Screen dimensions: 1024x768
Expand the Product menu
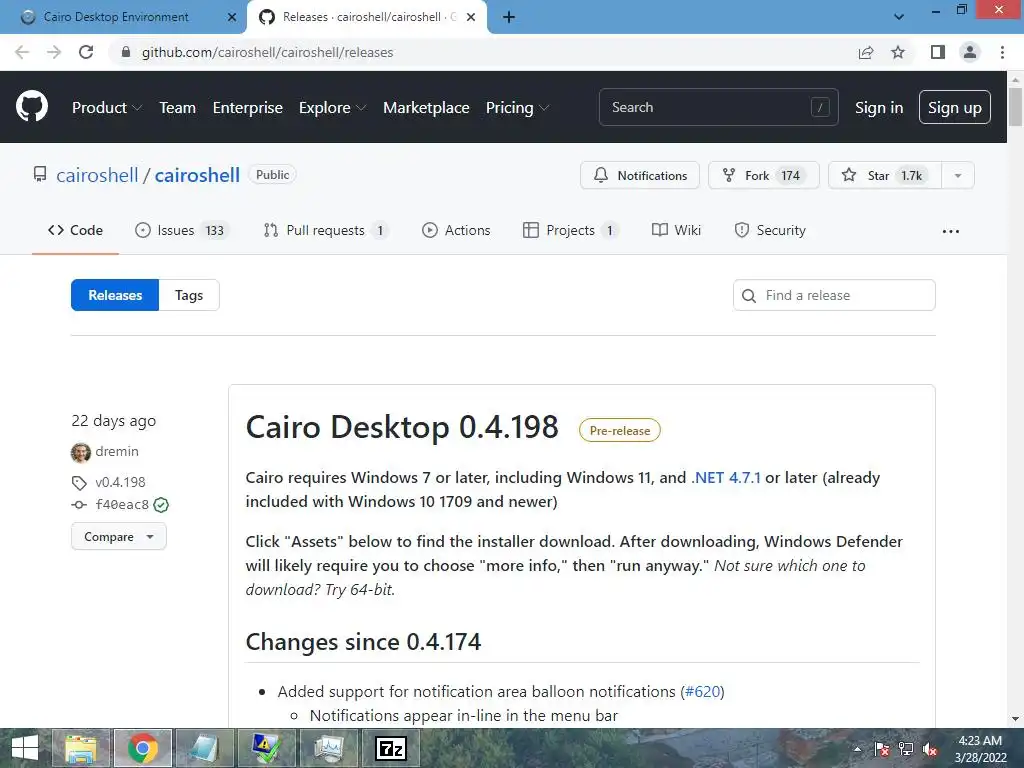point(107,108)
